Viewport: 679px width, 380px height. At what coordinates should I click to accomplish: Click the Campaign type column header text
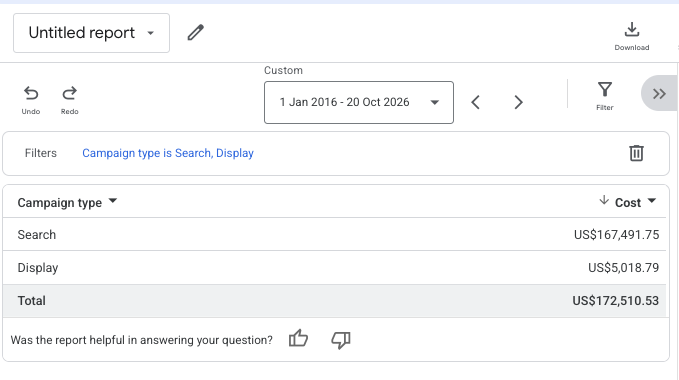[60, 203]
